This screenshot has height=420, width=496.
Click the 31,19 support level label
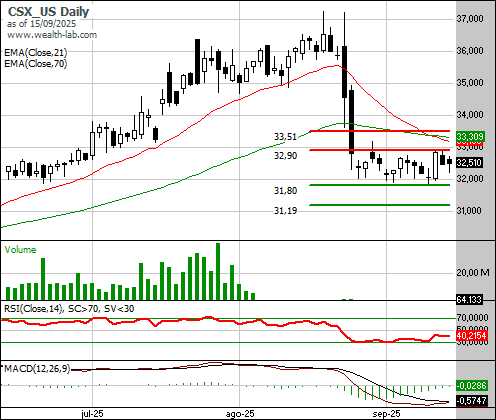[285, 211]
